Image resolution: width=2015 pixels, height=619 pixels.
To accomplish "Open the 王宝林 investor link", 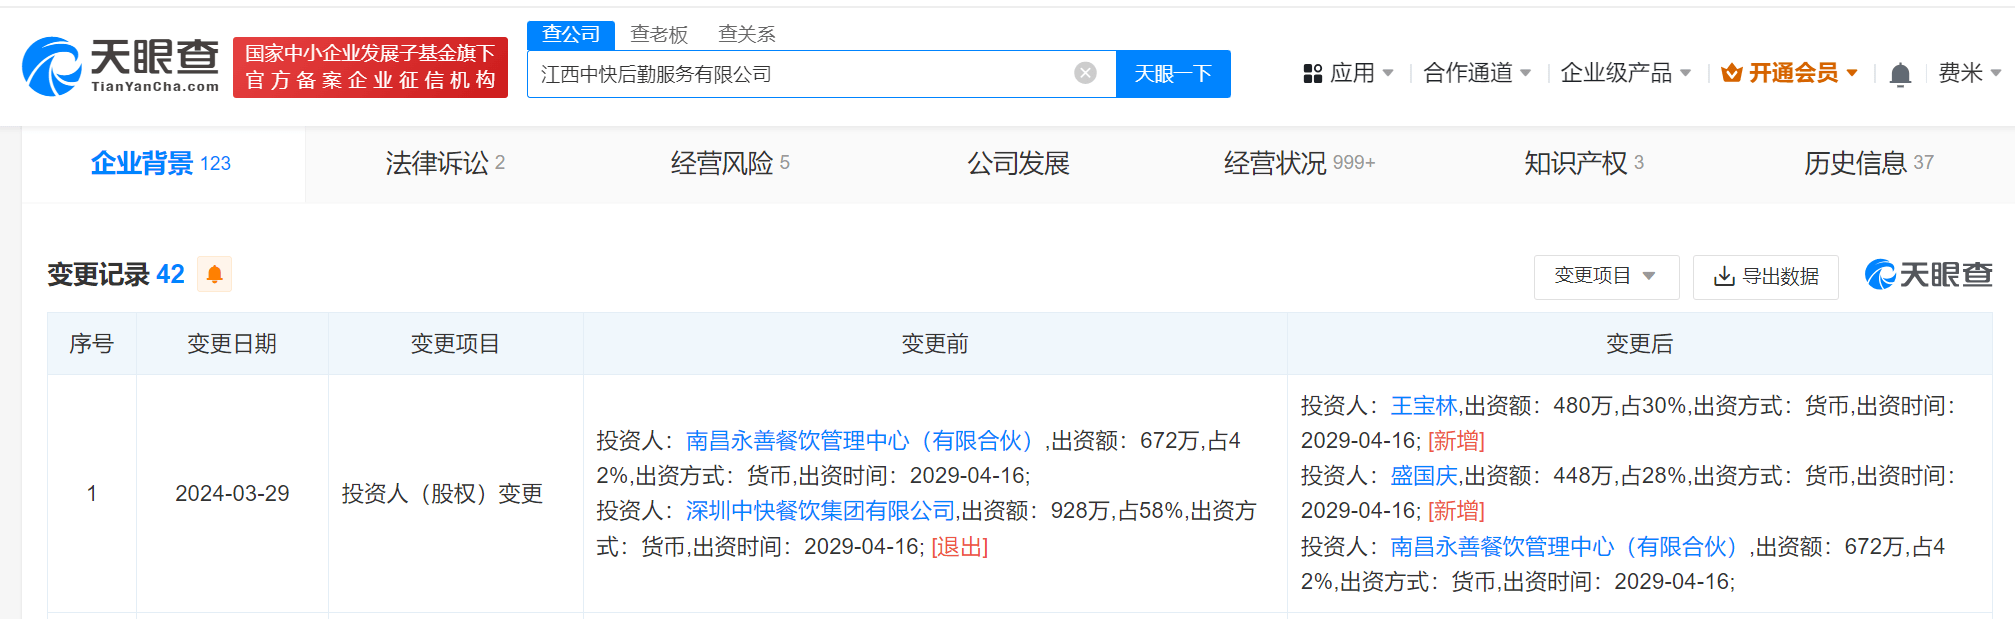I will 1424,406.
